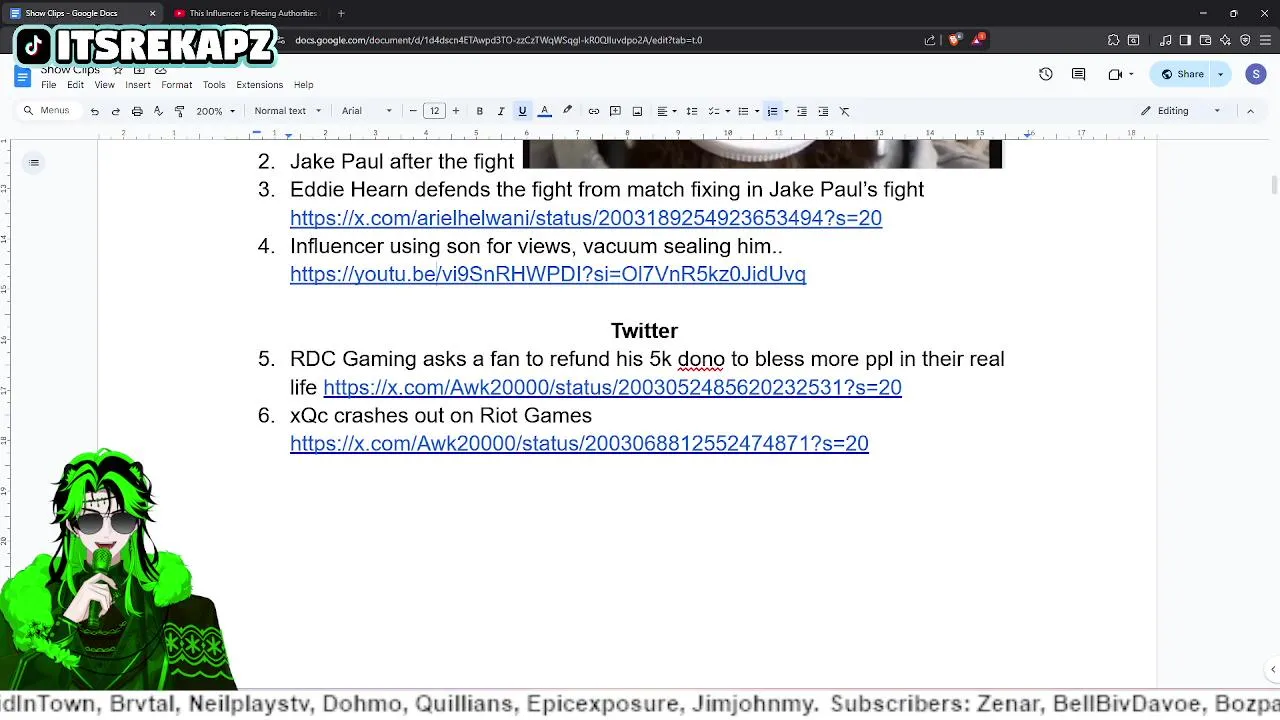The width and height of the screenshot is (1280, 720).
Task: Open the 200% zoom level dropdown
Action: coord(215,111)
